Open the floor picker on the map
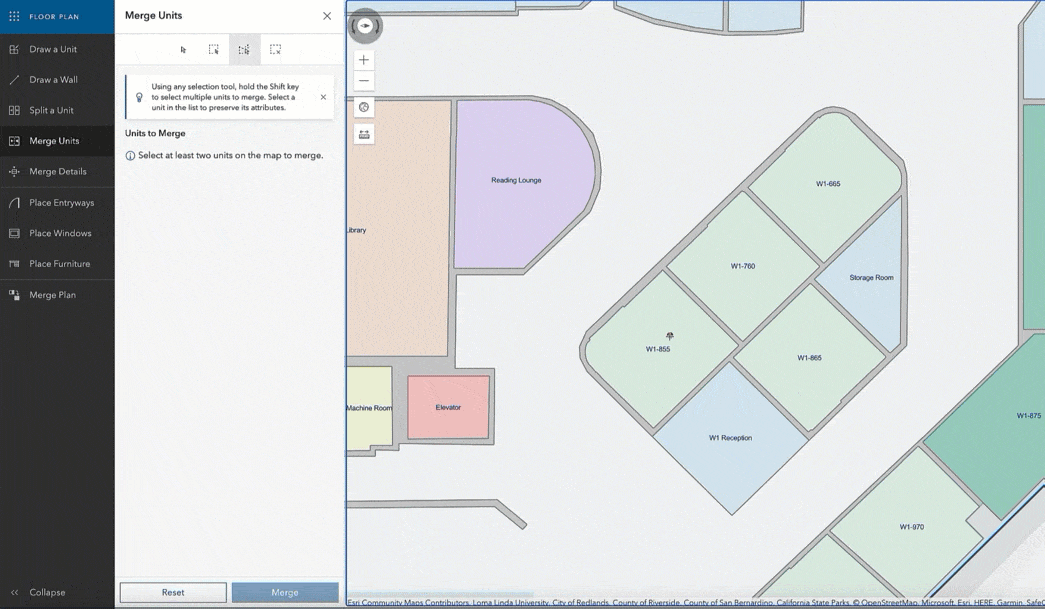 364,133
